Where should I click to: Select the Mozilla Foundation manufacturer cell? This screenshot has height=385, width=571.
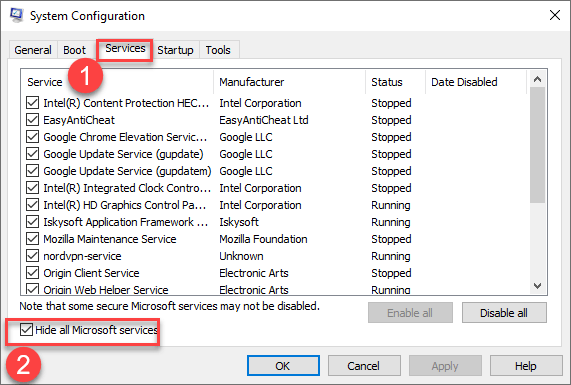pos(263,239)
